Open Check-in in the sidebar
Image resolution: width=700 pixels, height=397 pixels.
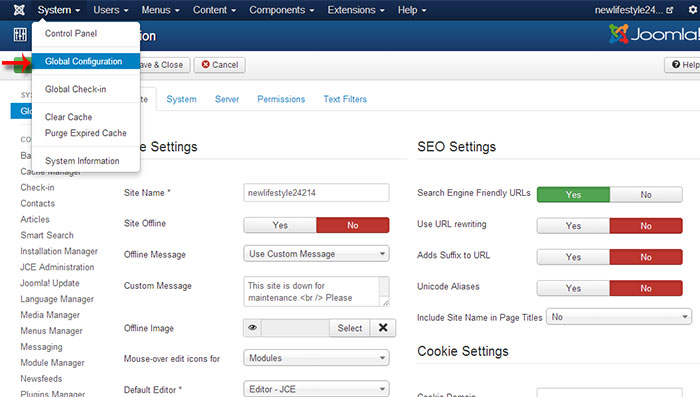click(37, 188)
